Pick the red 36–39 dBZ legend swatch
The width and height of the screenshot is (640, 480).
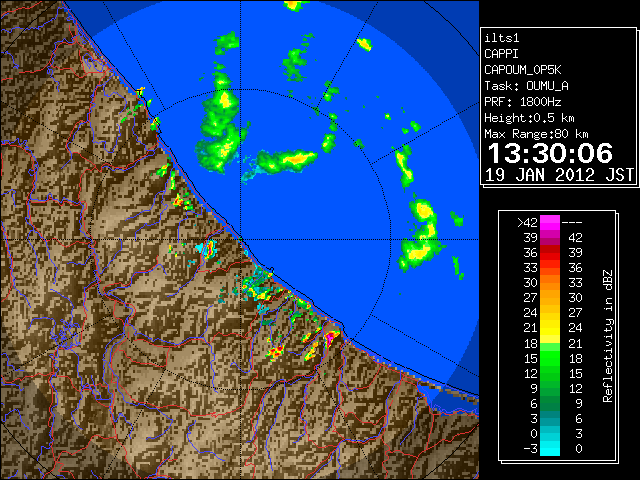550,252
